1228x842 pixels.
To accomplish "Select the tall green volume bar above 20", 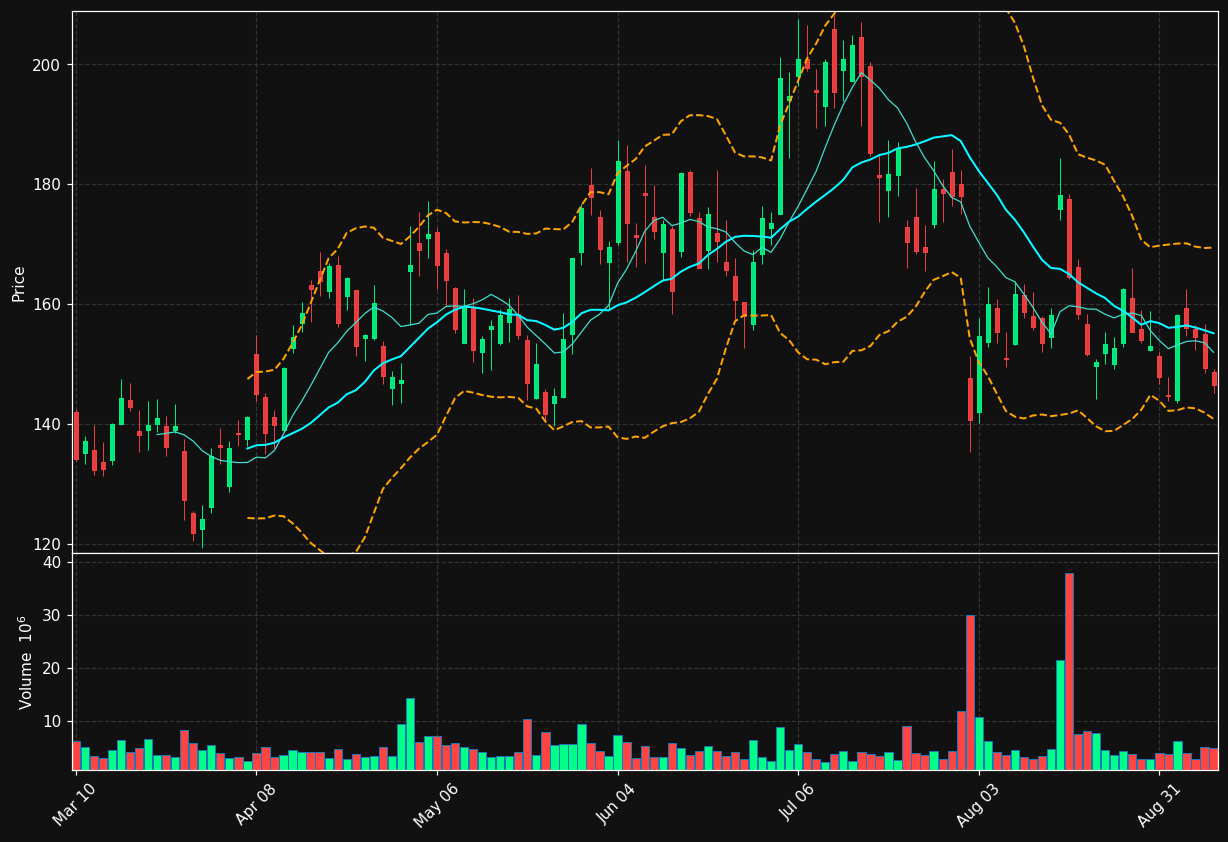I will [1060, 715].
